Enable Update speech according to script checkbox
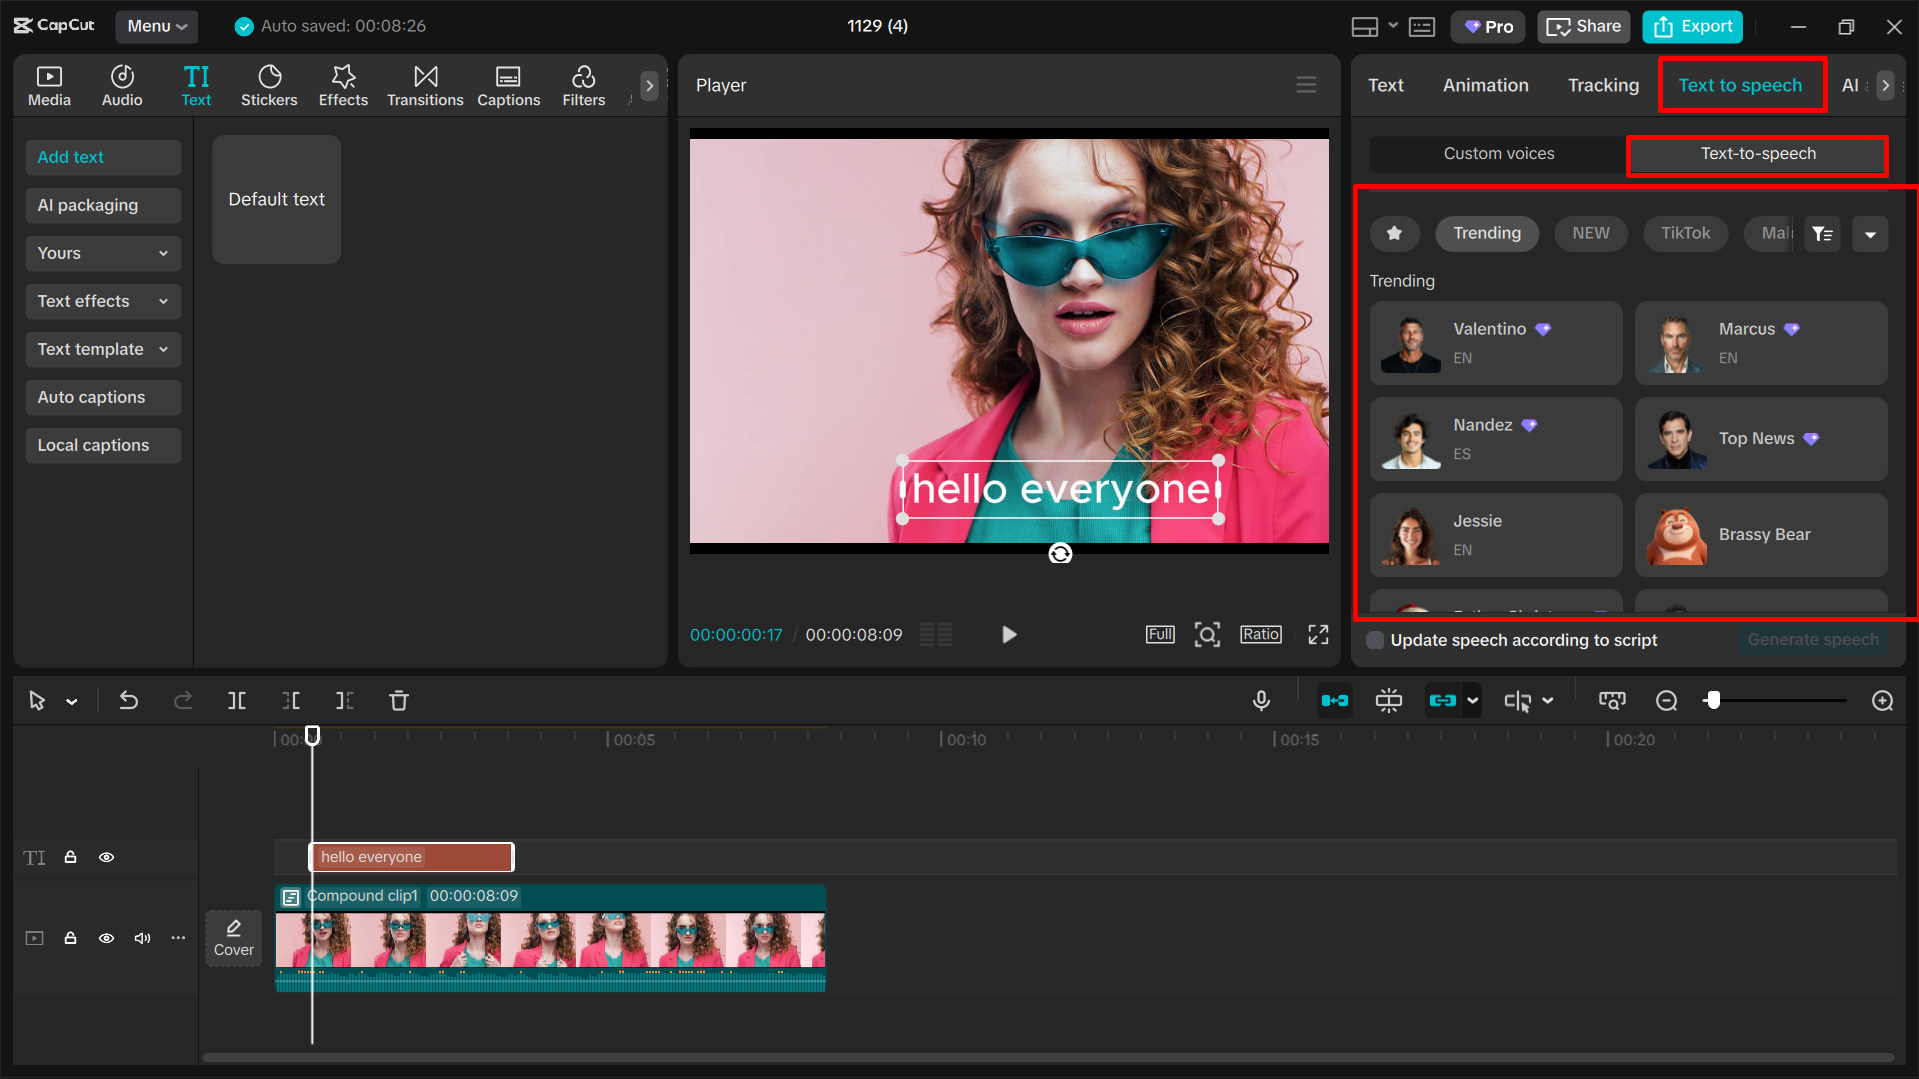 [x=1376, y=640]
